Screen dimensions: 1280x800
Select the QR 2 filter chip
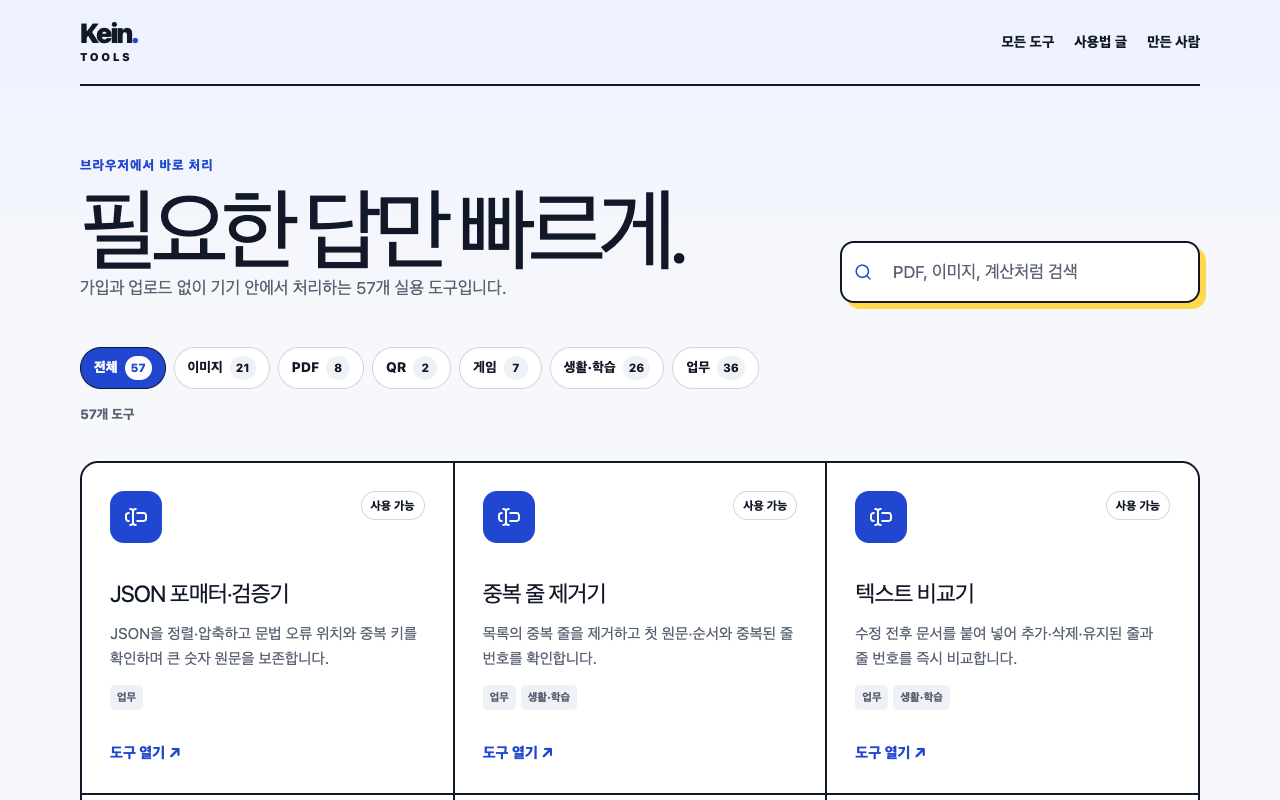tap(411, 368)
